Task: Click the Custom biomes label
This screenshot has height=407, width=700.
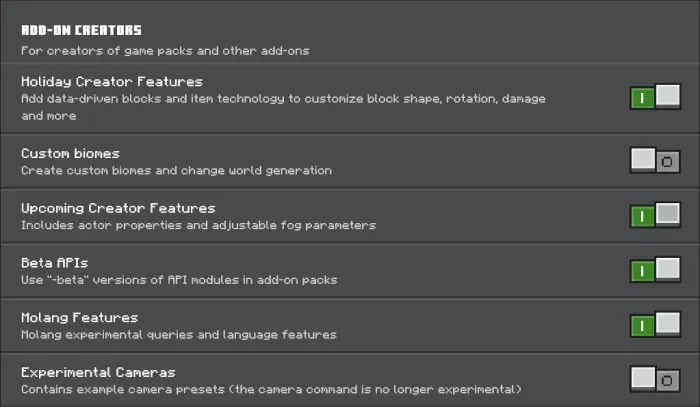Action: [70, 154]
